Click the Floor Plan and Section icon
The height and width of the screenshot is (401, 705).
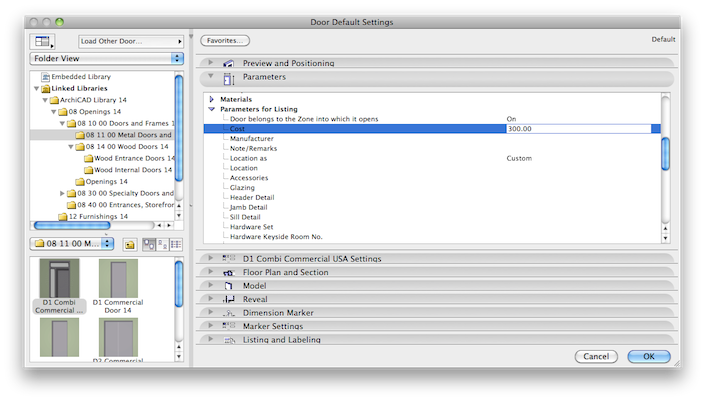click(x=229, y=272)
